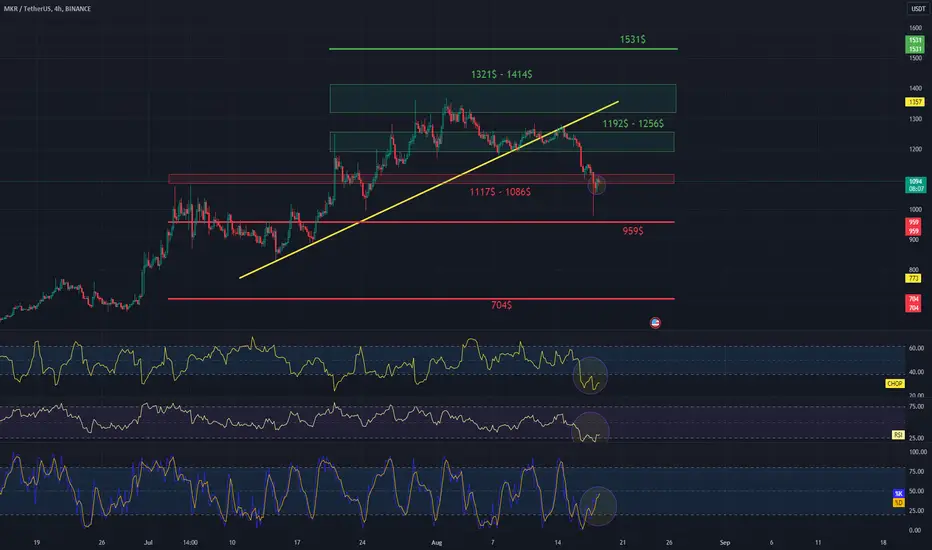Select the circle on the CHOP line
This screenshot has height=550, width=932.
click(x=590, y=375)
